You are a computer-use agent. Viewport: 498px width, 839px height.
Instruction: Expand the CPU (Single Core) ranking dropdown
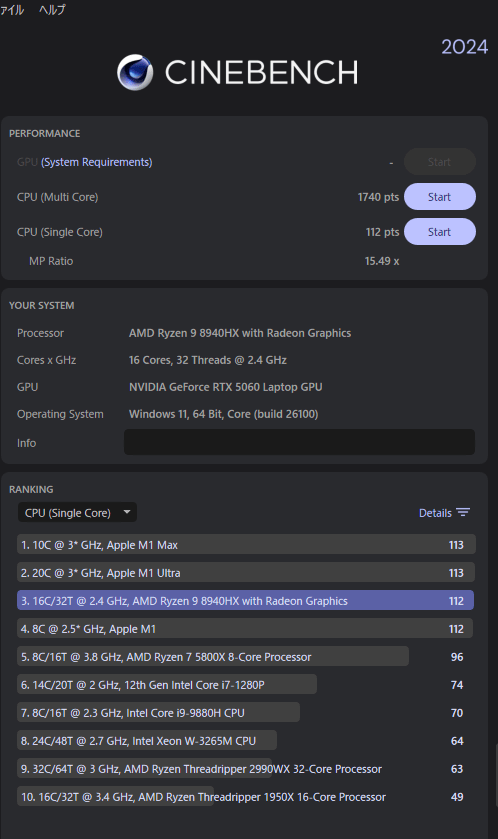[x=78, y=513]
